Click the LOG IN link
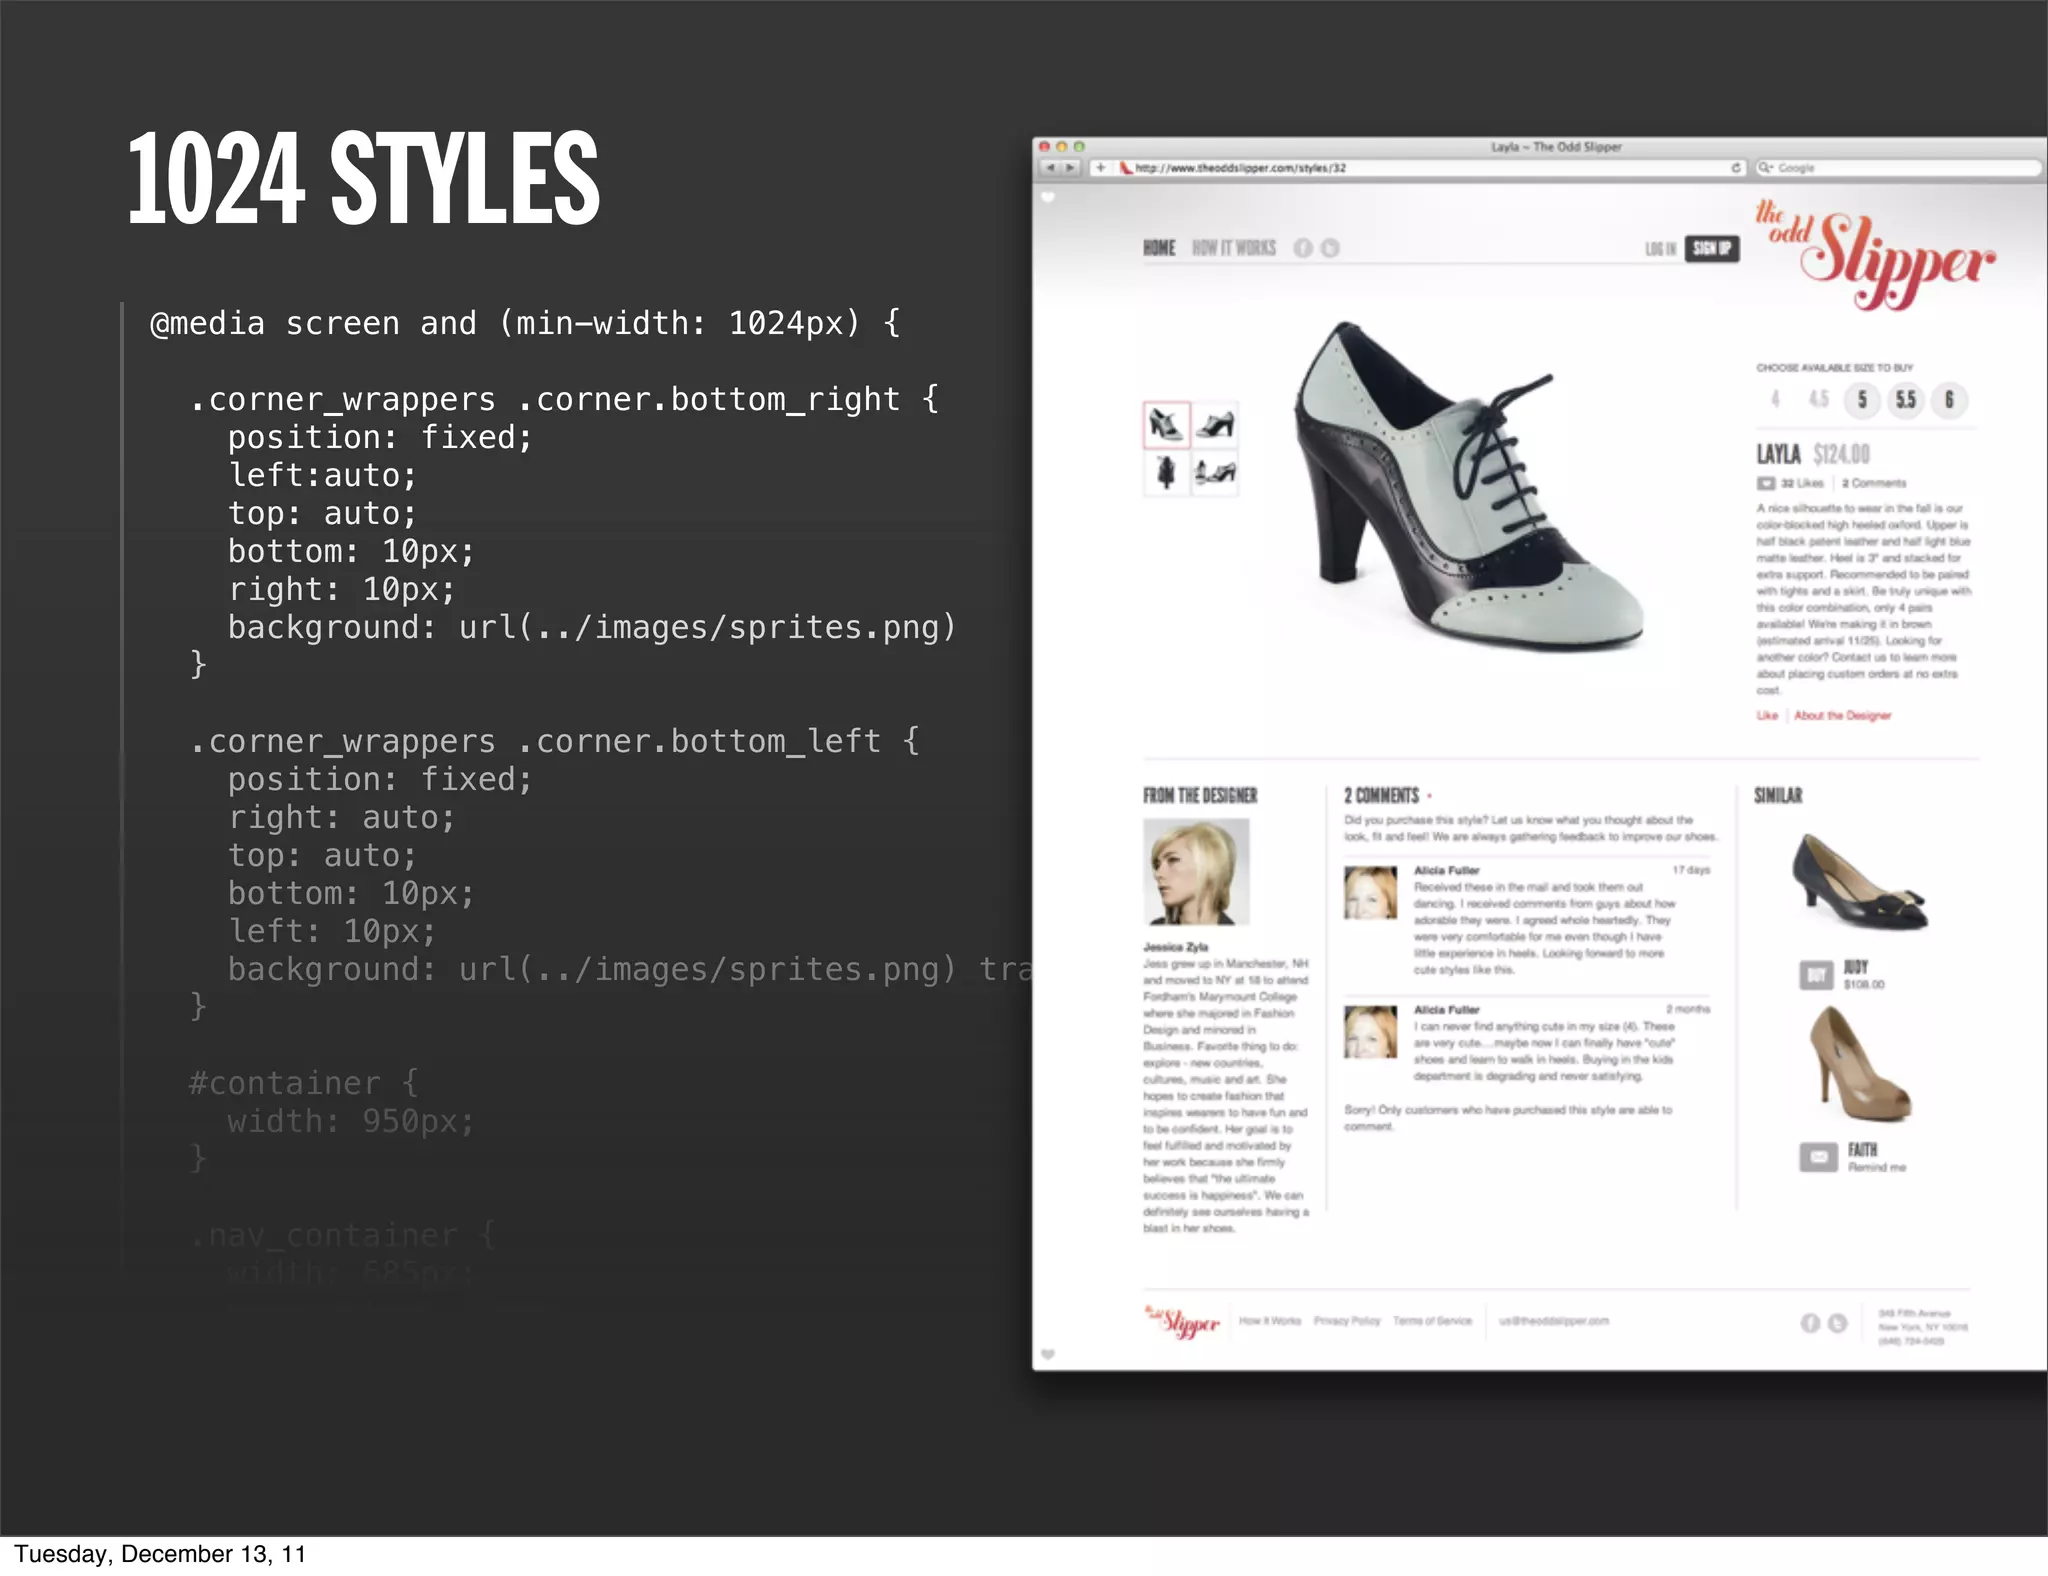This screenshot has width=2048, height=1576. pos(1660,249)
